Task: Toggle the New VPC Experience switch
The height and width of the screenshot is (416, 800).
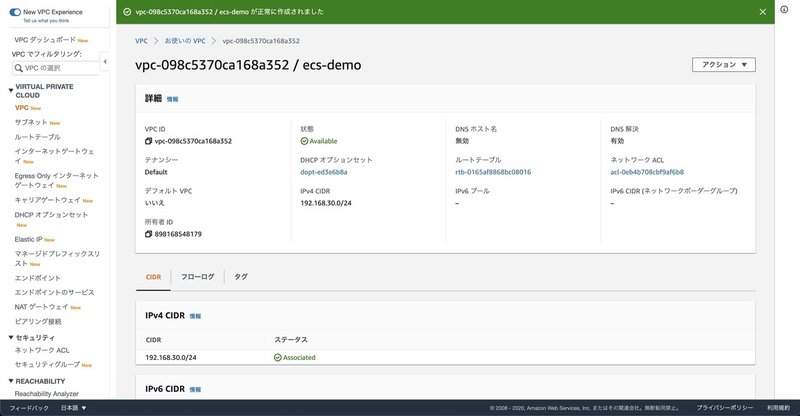Action: tap(15, 12)
